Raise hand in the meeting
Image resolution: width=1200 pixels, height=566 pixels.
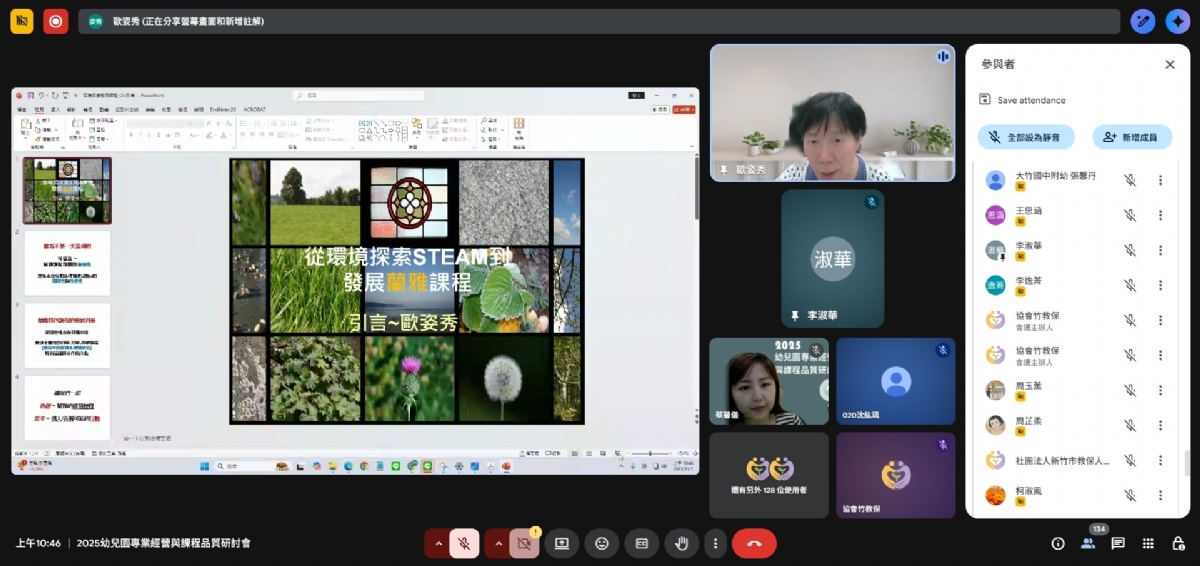682,543
